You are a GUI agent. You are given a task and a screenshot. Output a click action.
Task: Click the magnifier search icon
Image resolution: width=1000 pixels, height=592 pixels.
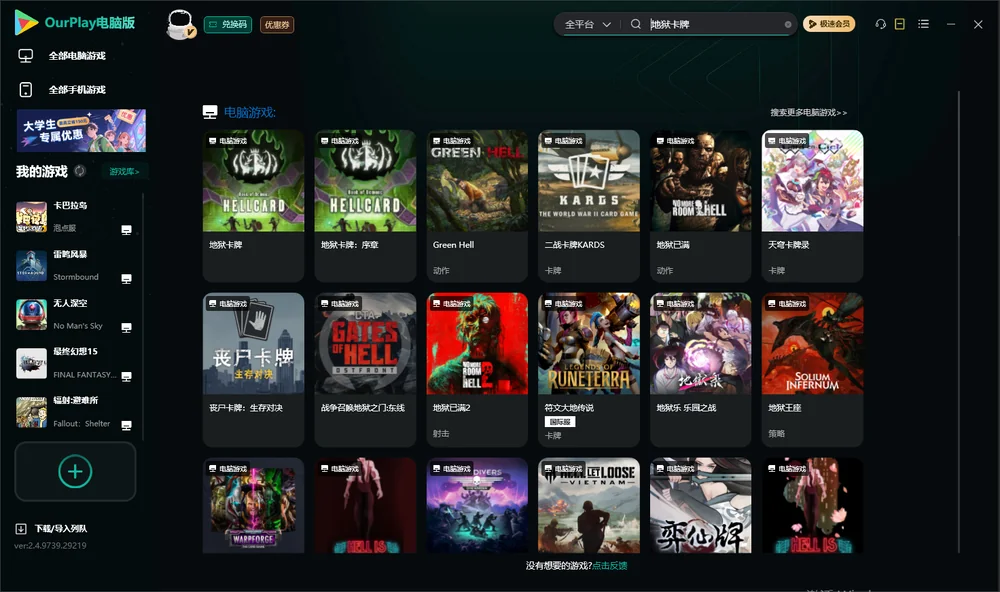(636, 24)
